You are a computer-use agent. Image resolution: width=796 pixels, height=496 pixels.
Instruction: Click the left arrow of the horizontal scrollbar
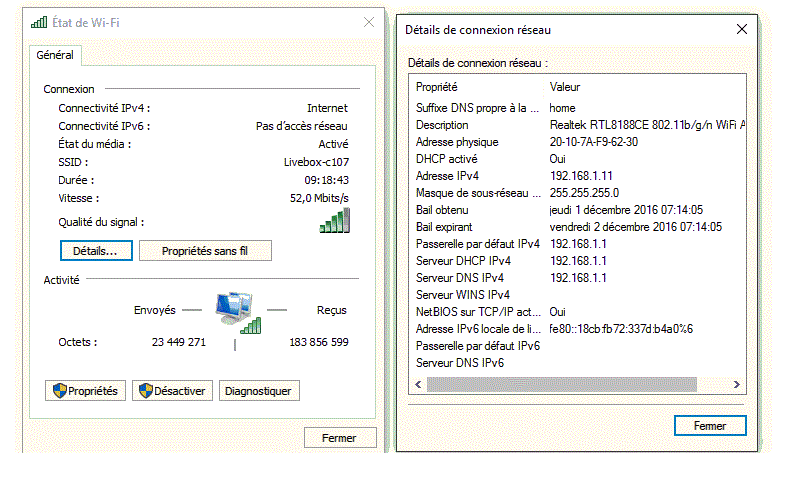click(x=418, y=384)
